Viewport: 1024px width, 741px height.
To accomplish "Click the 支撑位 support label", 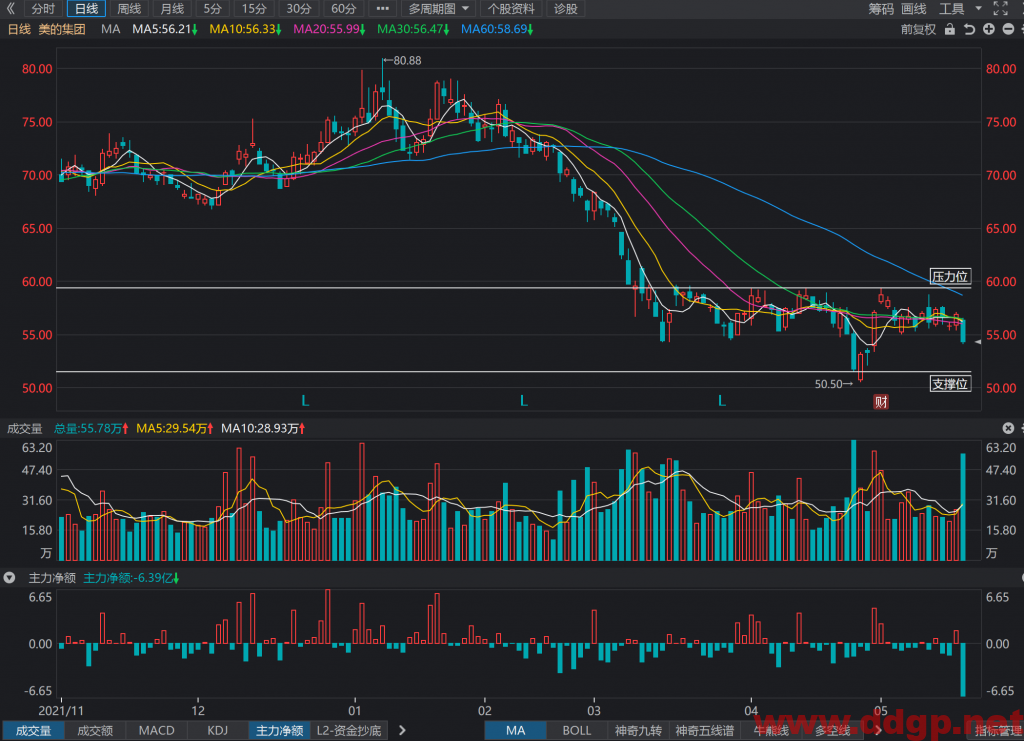I will (950, 384).
